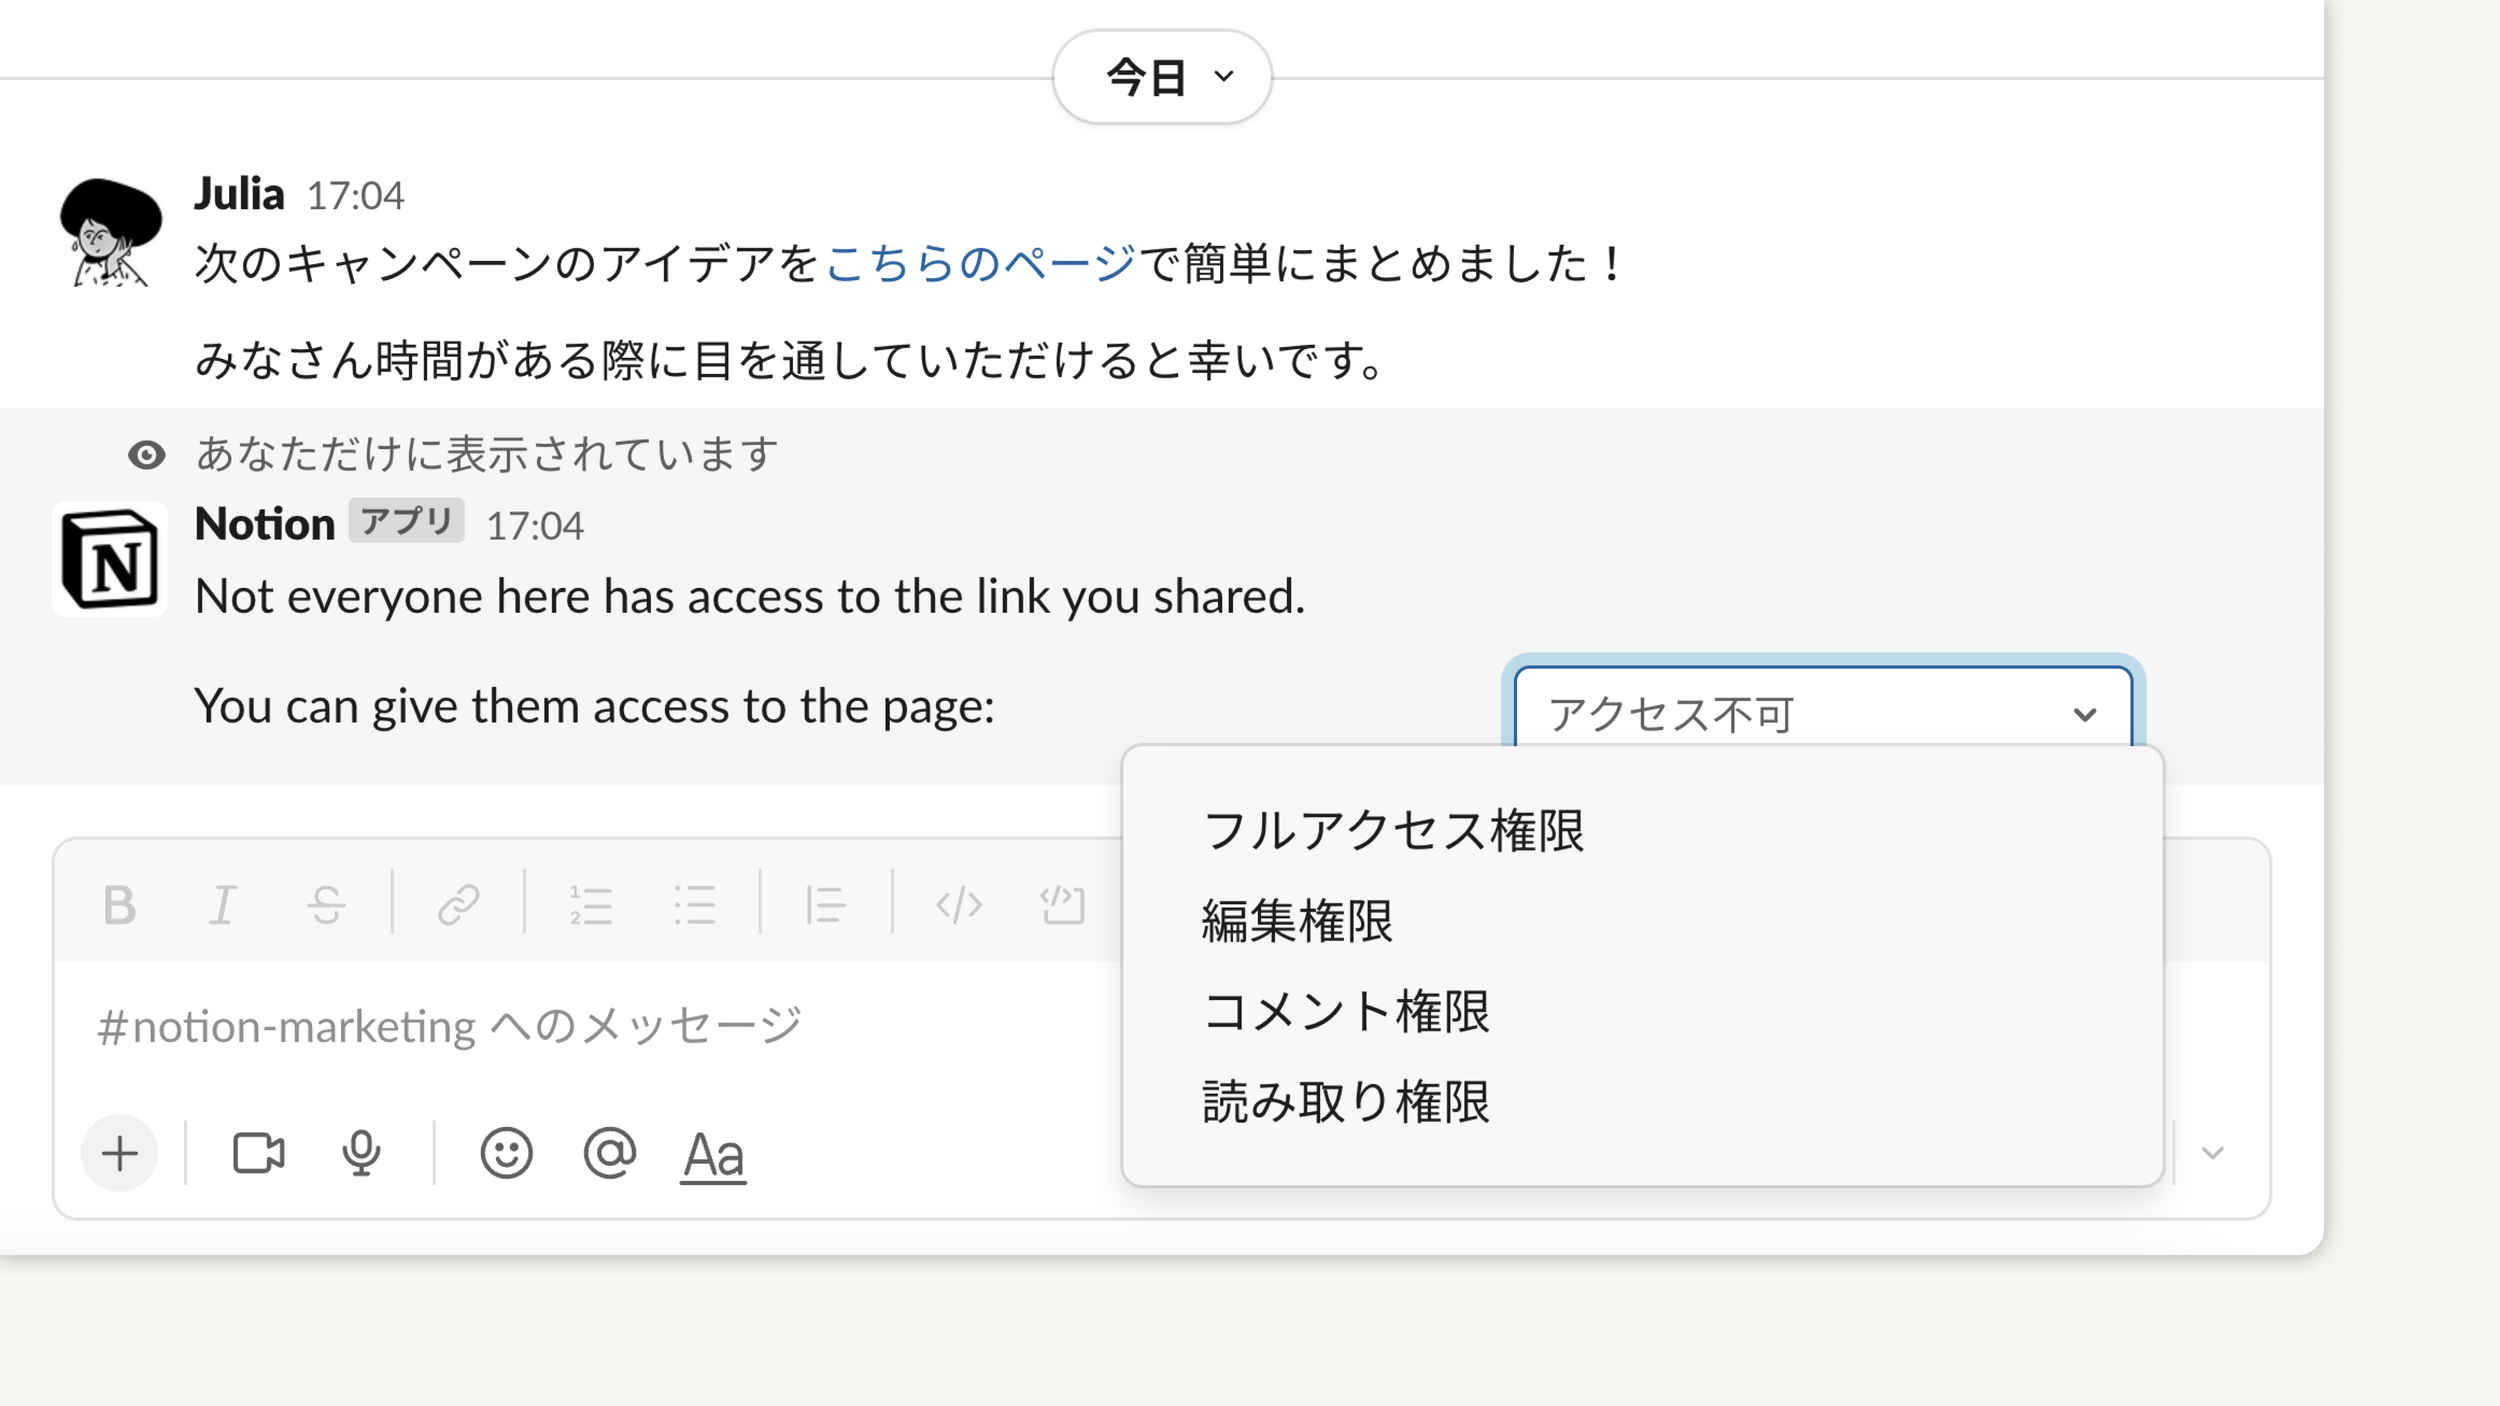Start a video clip from the composer
The height and width of the screenshot is (1406, 2500).
click(x=257, y=1152)
